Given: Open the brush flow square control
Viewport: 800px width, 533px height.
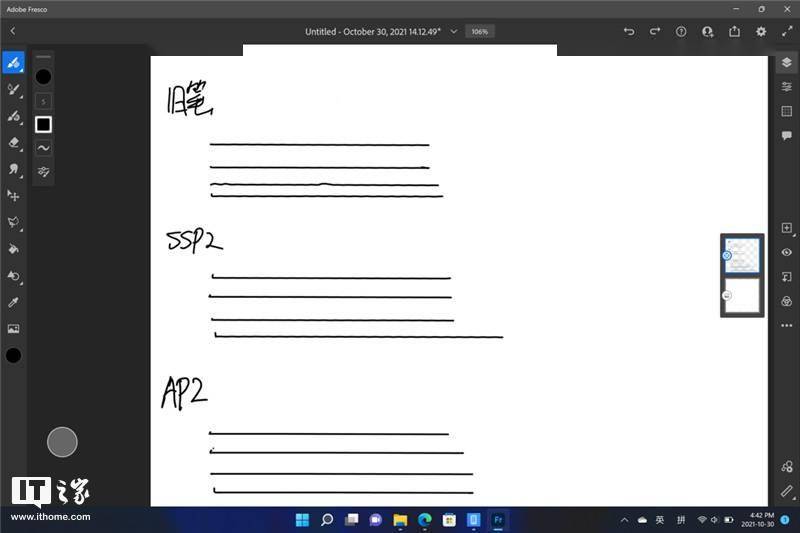Looking at the screenshot, I should (x=43, y=124).
